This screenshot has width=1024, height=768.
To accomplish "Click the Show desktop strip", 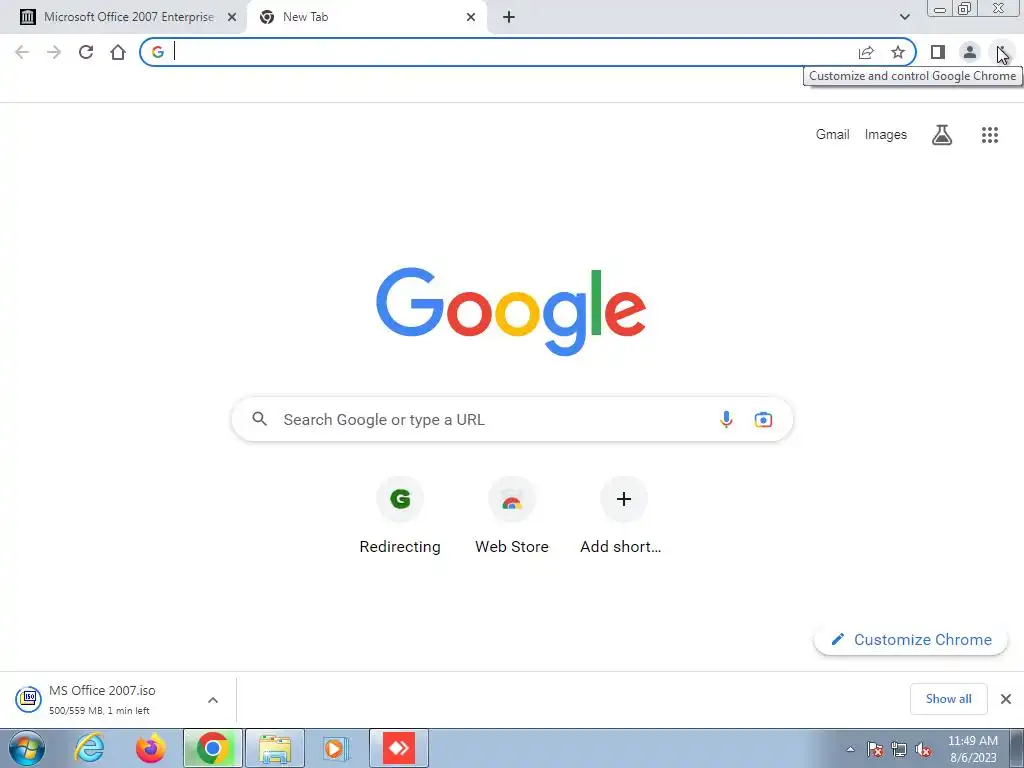I will point(1017,748).
